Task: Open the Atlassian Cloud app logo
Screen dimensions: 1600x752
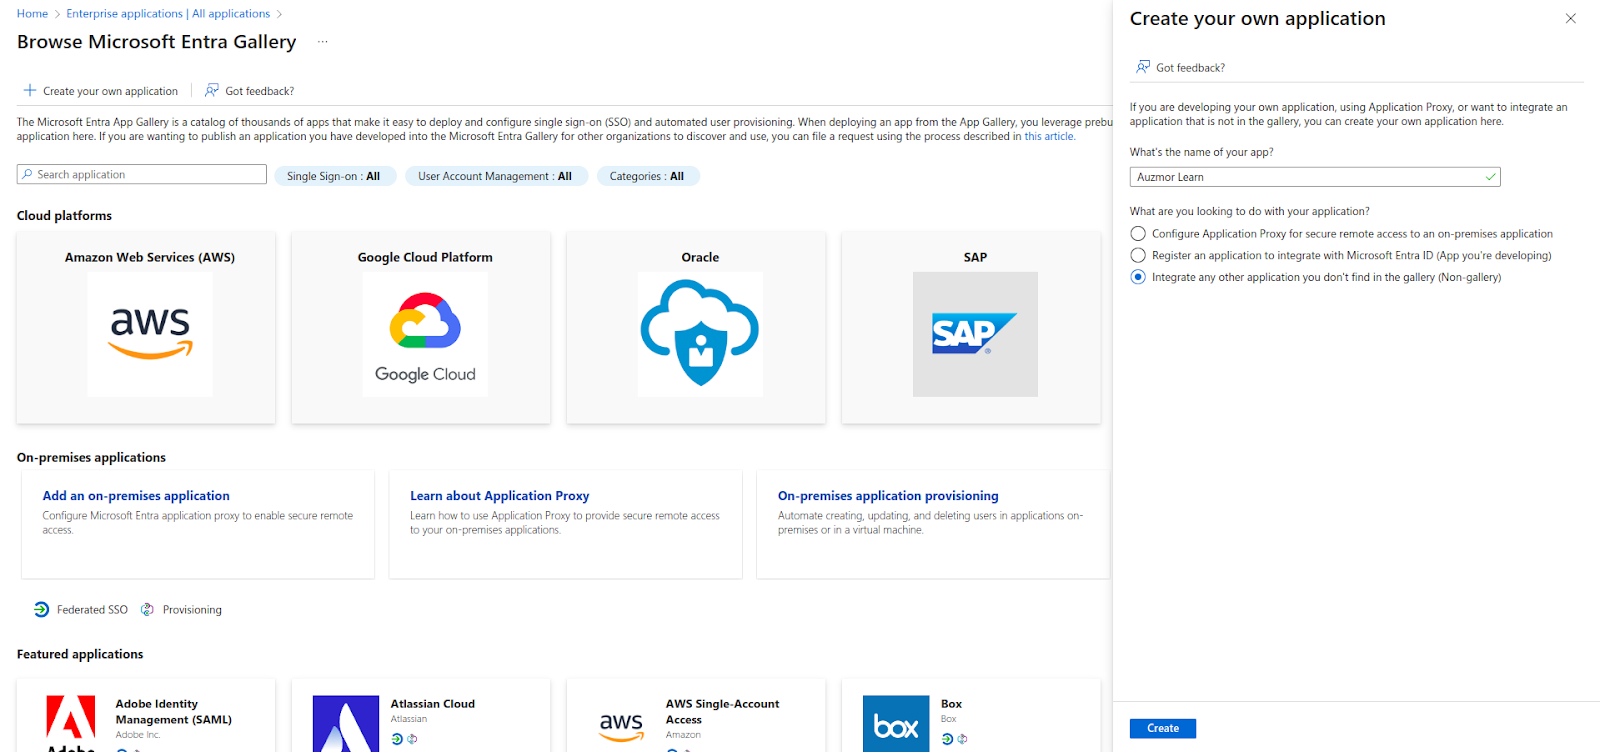Action: click(x=346, y=724)
